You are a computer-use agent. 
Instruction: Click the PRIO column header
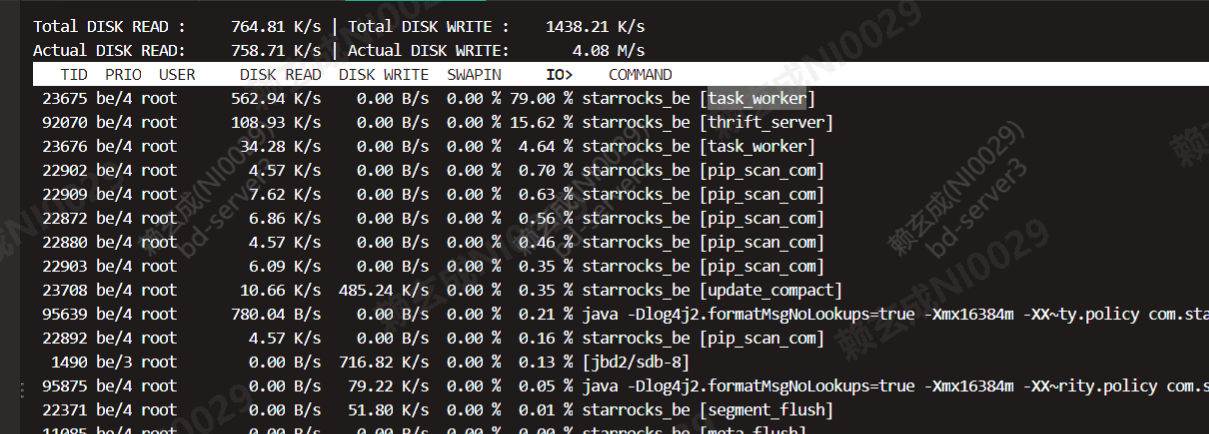[123, 75]
